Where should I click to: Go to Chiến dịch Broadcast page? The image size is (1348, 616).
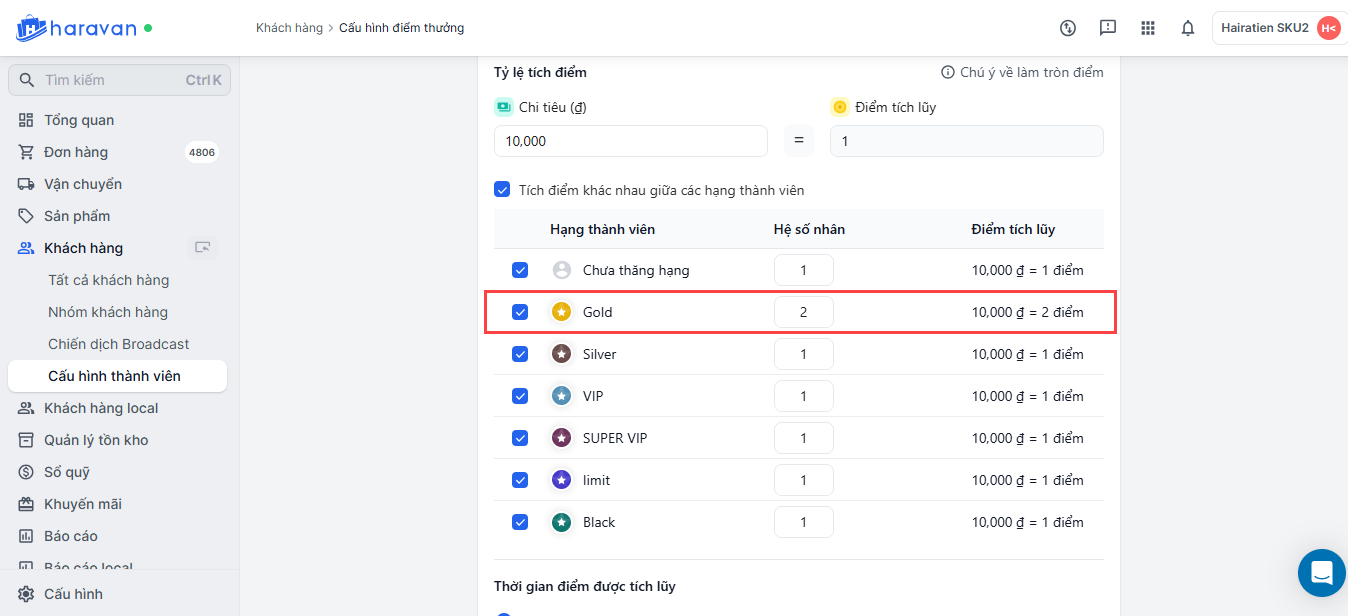118,344
